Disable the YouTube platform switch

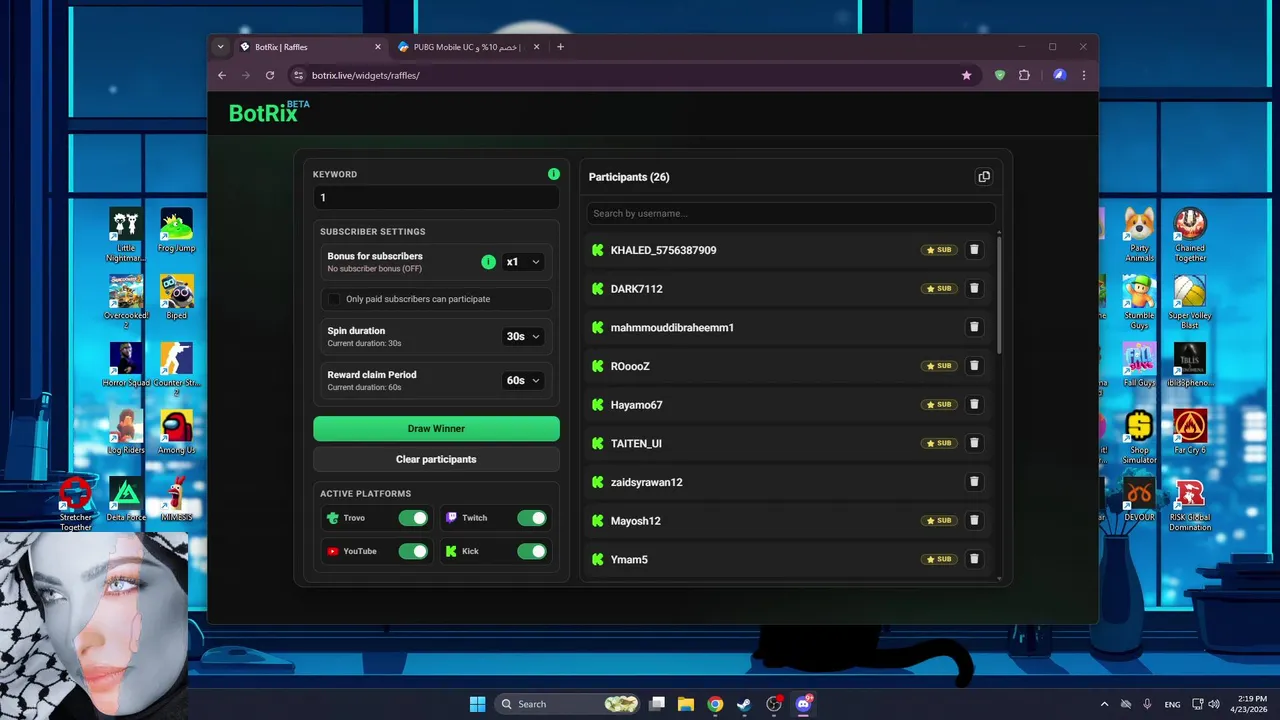pyautogui.click(x=413, y=551)
